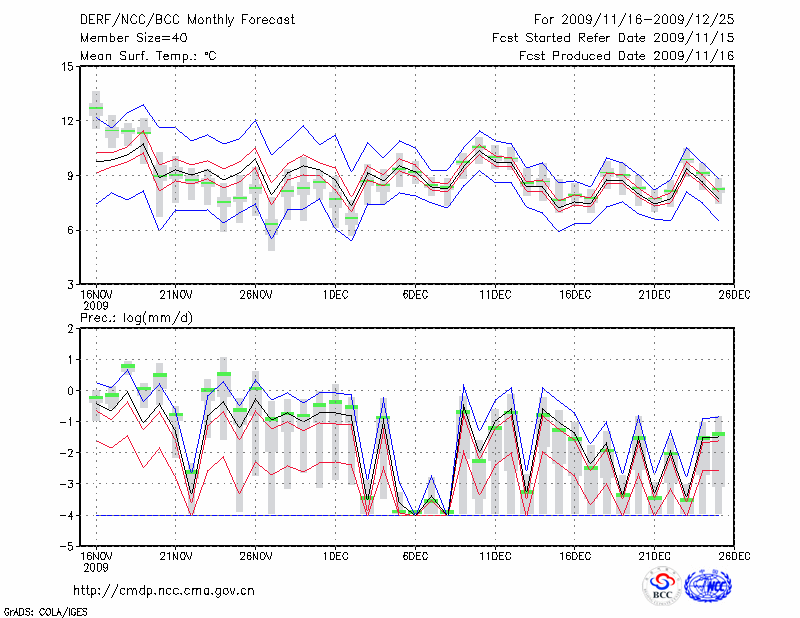The image size is (800, 618).
Task: Click 11DEC label under precipitation chart
Action: tap(494, 555)
